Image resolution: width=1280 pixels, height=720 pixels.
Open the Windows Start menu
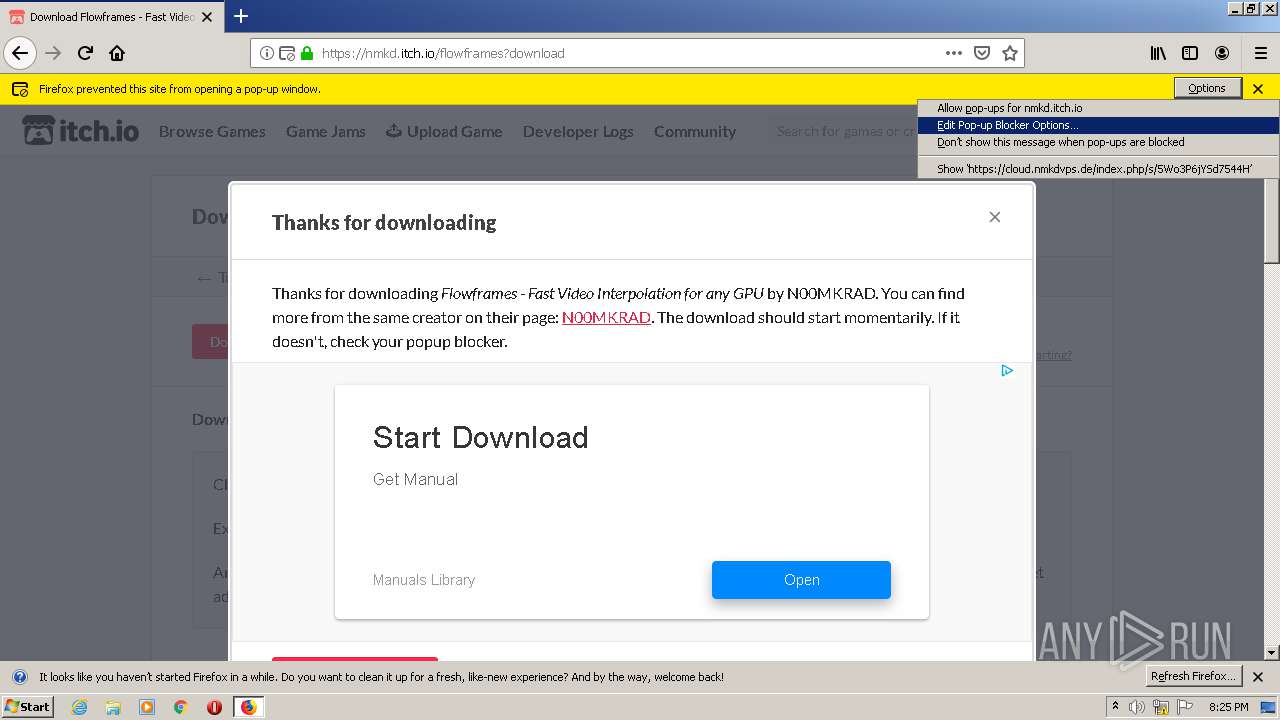[x=27, y=706]
